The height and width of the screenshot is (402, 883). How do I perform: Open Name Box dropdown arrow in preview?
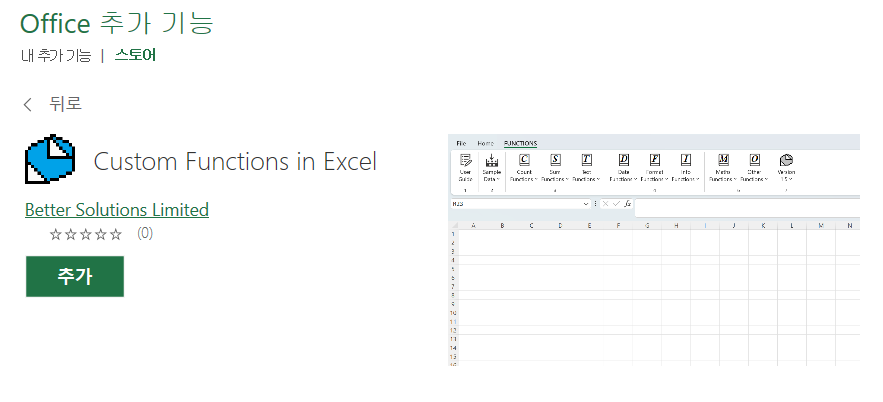pos(587,204)
